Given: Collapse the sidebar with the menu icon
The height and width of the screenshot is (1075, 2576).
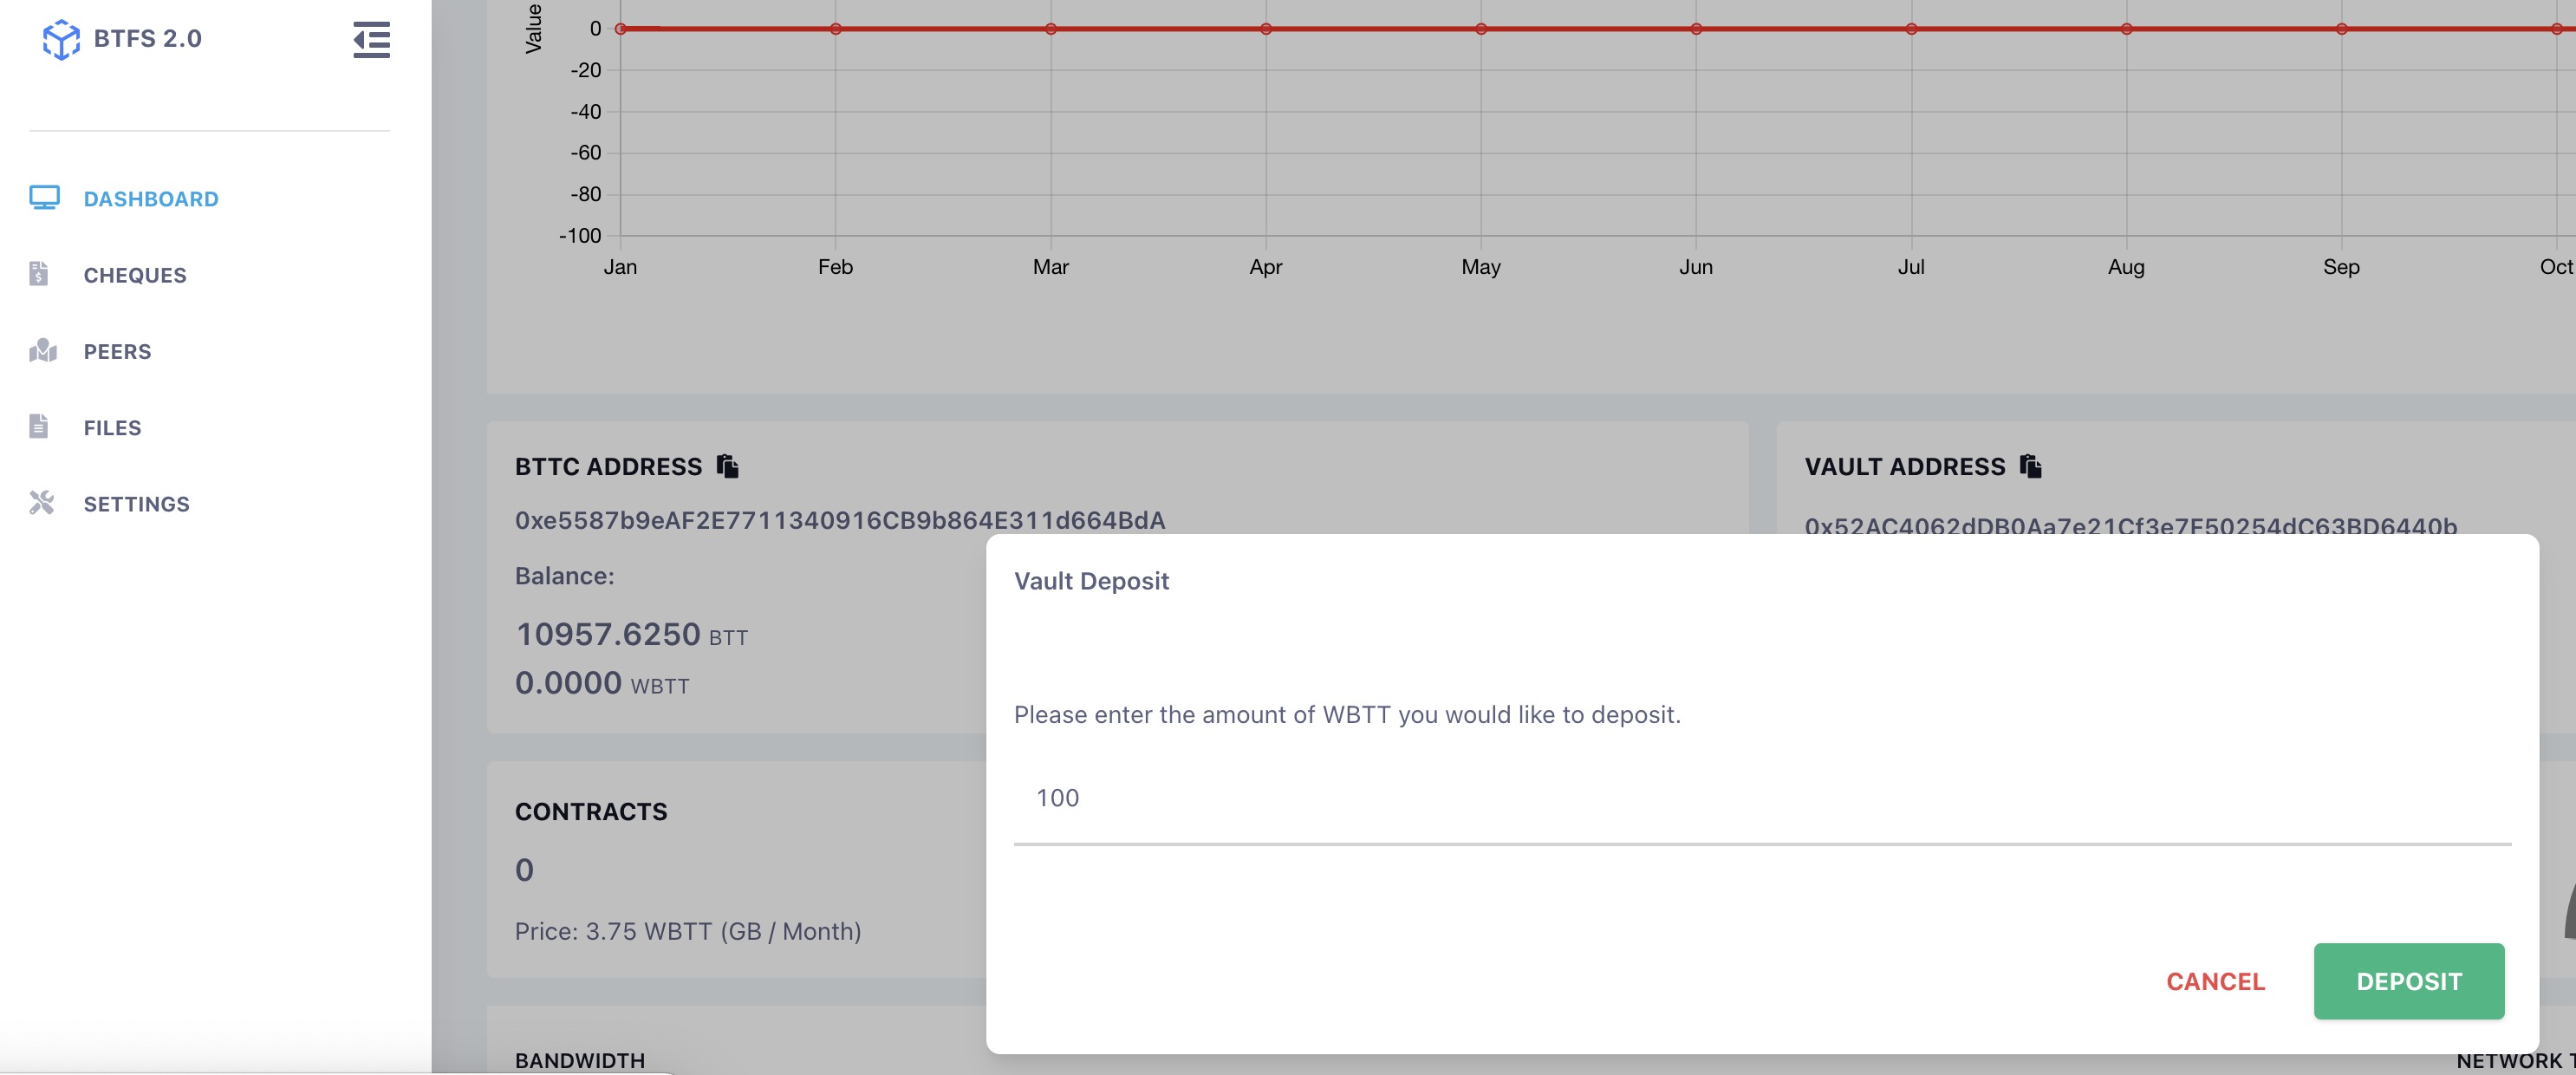Looking at the screenshot, I should pos(371,40).
